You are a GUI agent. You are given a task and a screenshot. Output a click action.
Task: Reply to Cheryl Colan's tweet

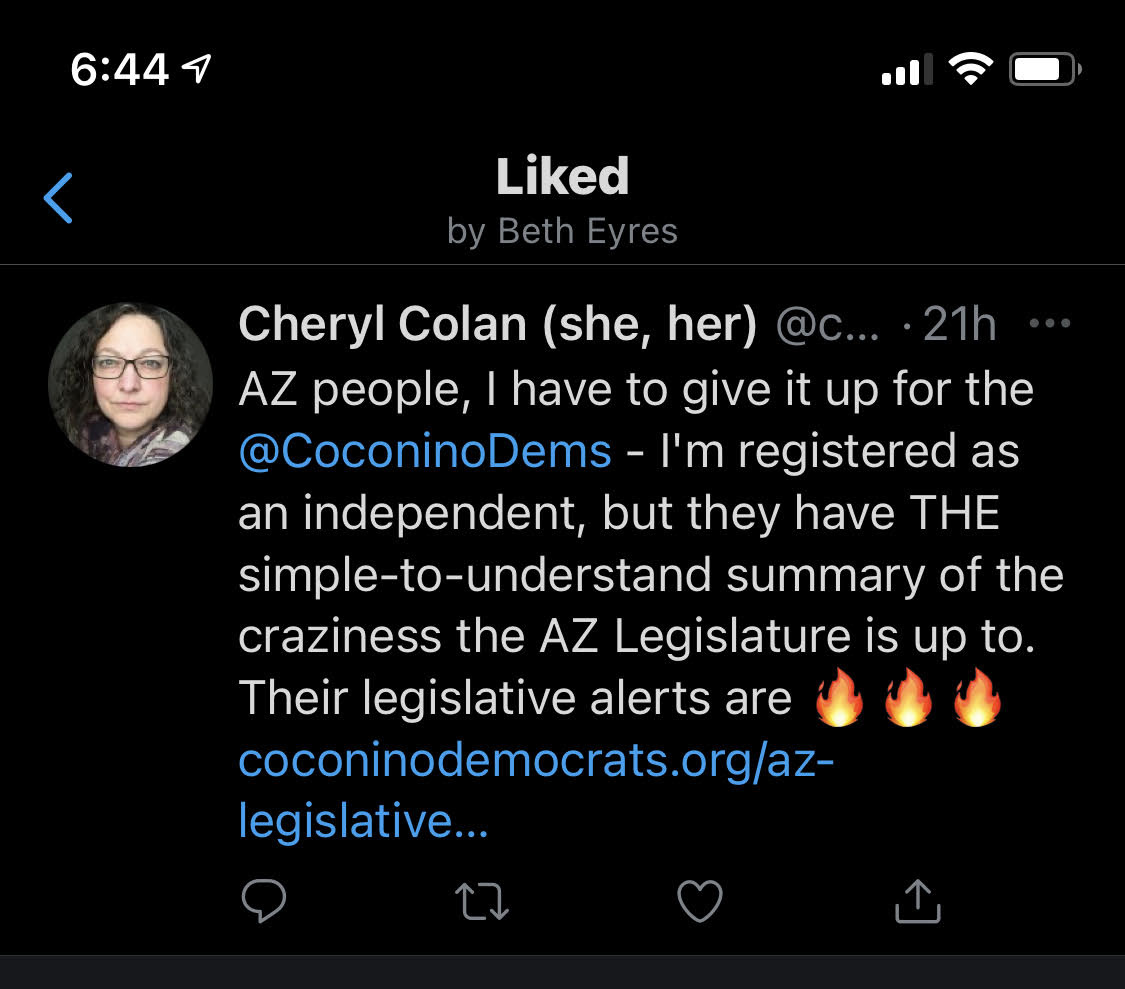(x=264, y=901)
